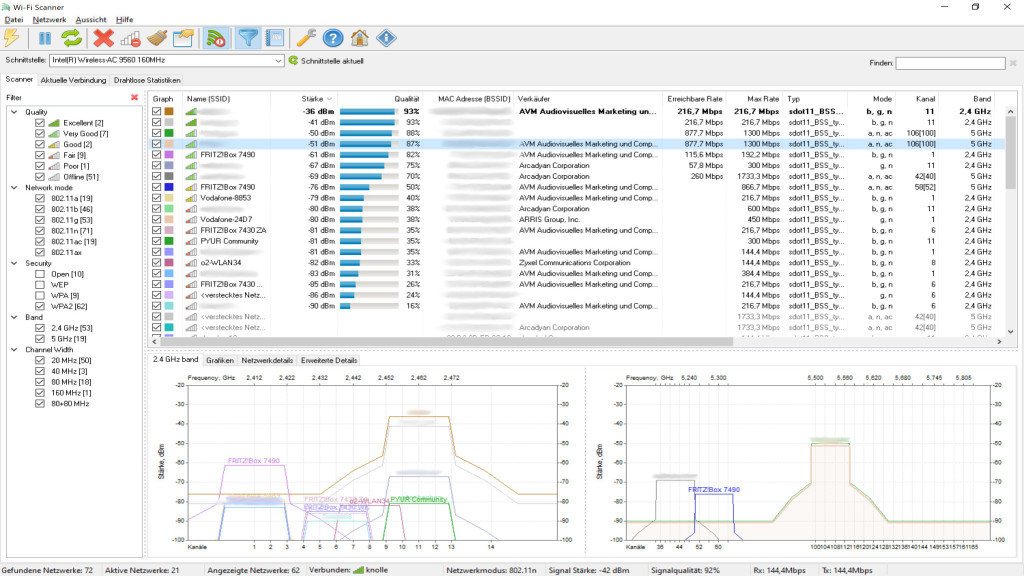
Task: Click the red X delete icon
Action: click(103, 38)
